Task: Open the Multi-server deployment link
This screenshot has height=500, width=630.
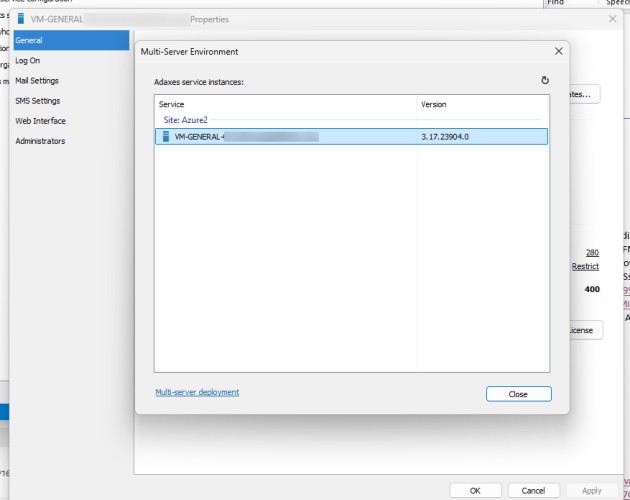Action: tap(197, 392)
